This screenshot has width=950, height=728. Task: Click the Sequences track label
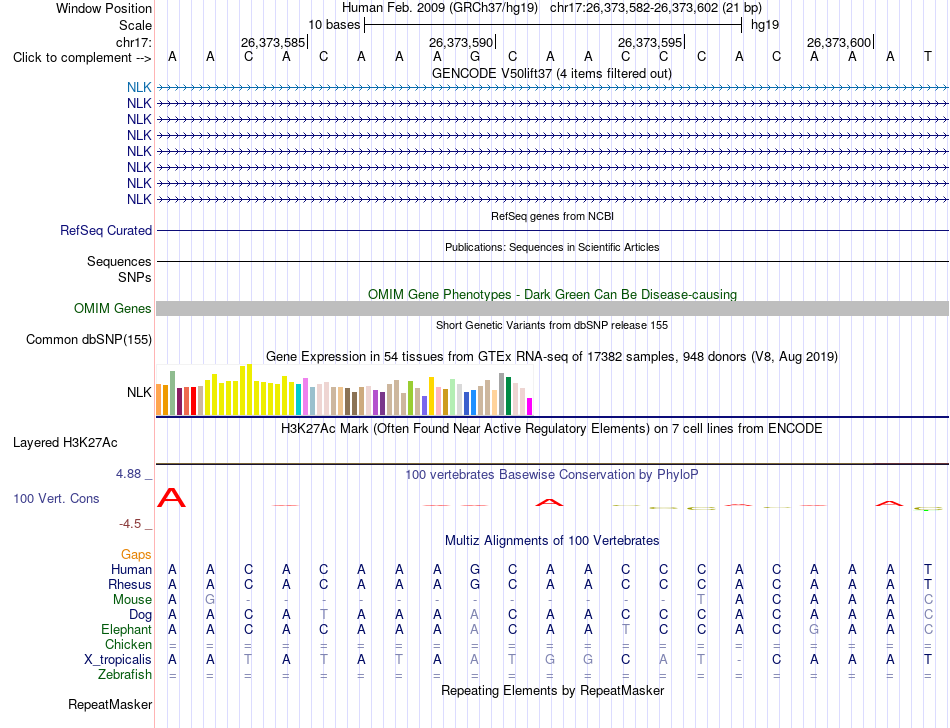[x=119, y=261]
